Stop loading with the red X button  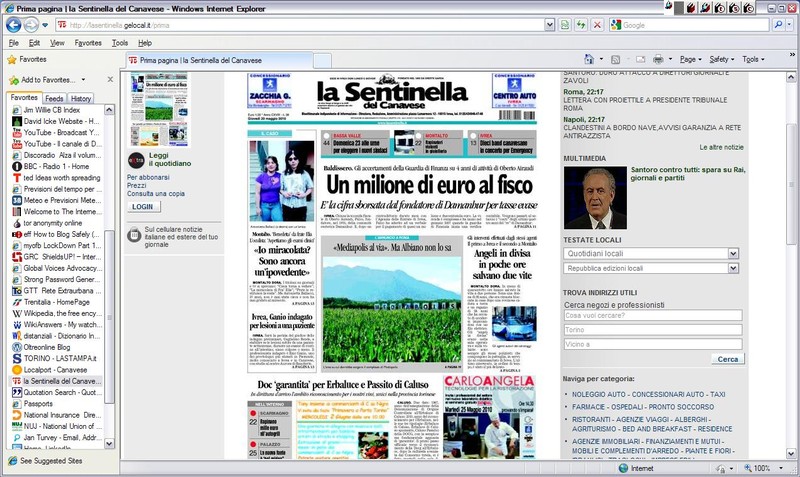(597, 25)
